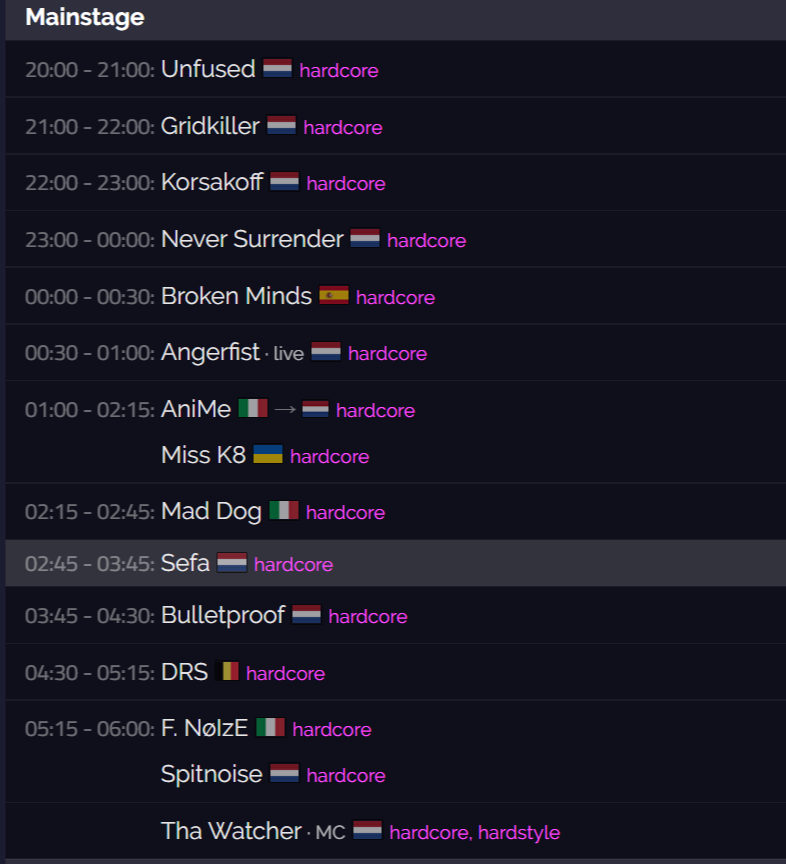The width and height of the screenshot is (786, 864).
Task: Open the Angerfist artist link
Action: point(210,353)
